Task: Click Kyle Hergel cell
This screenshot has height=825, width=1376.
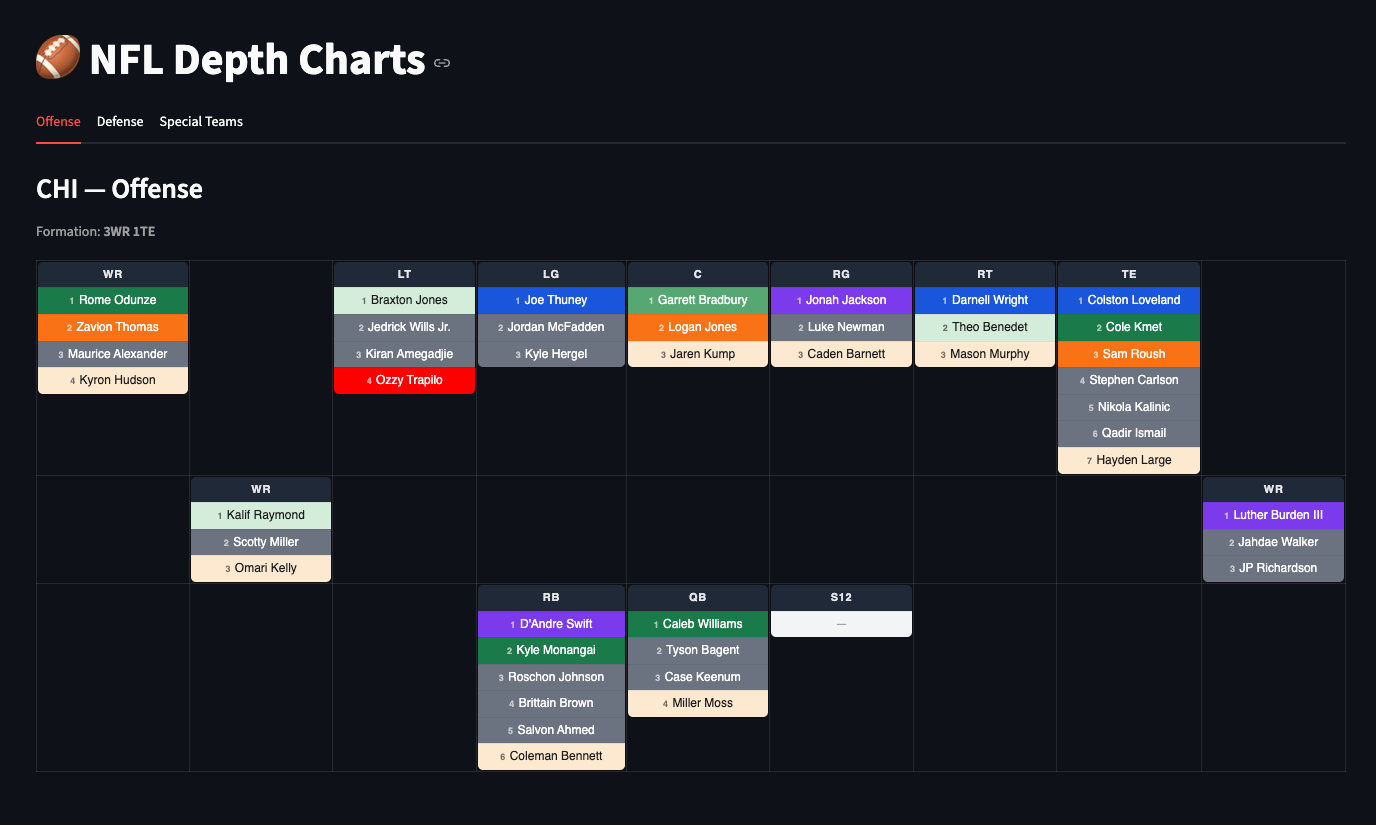Action: coord(551,354)
